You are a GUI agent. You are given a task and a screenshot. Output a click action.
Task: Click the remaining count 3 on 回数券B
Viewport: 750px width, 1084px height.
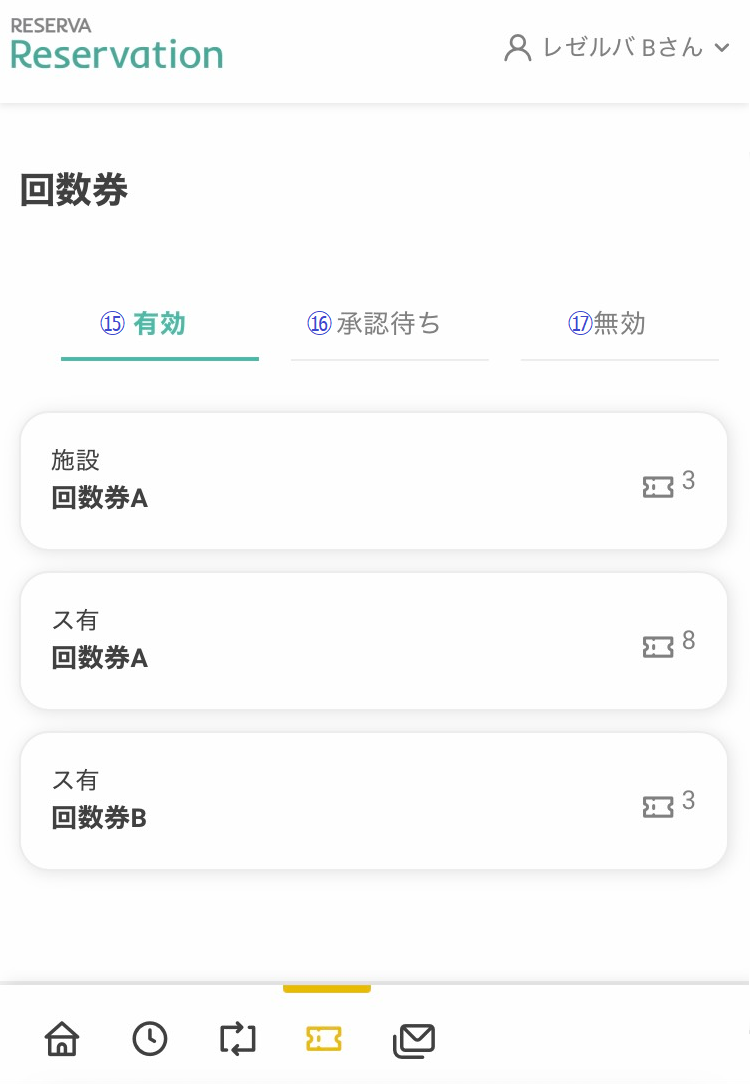[688, 800]
